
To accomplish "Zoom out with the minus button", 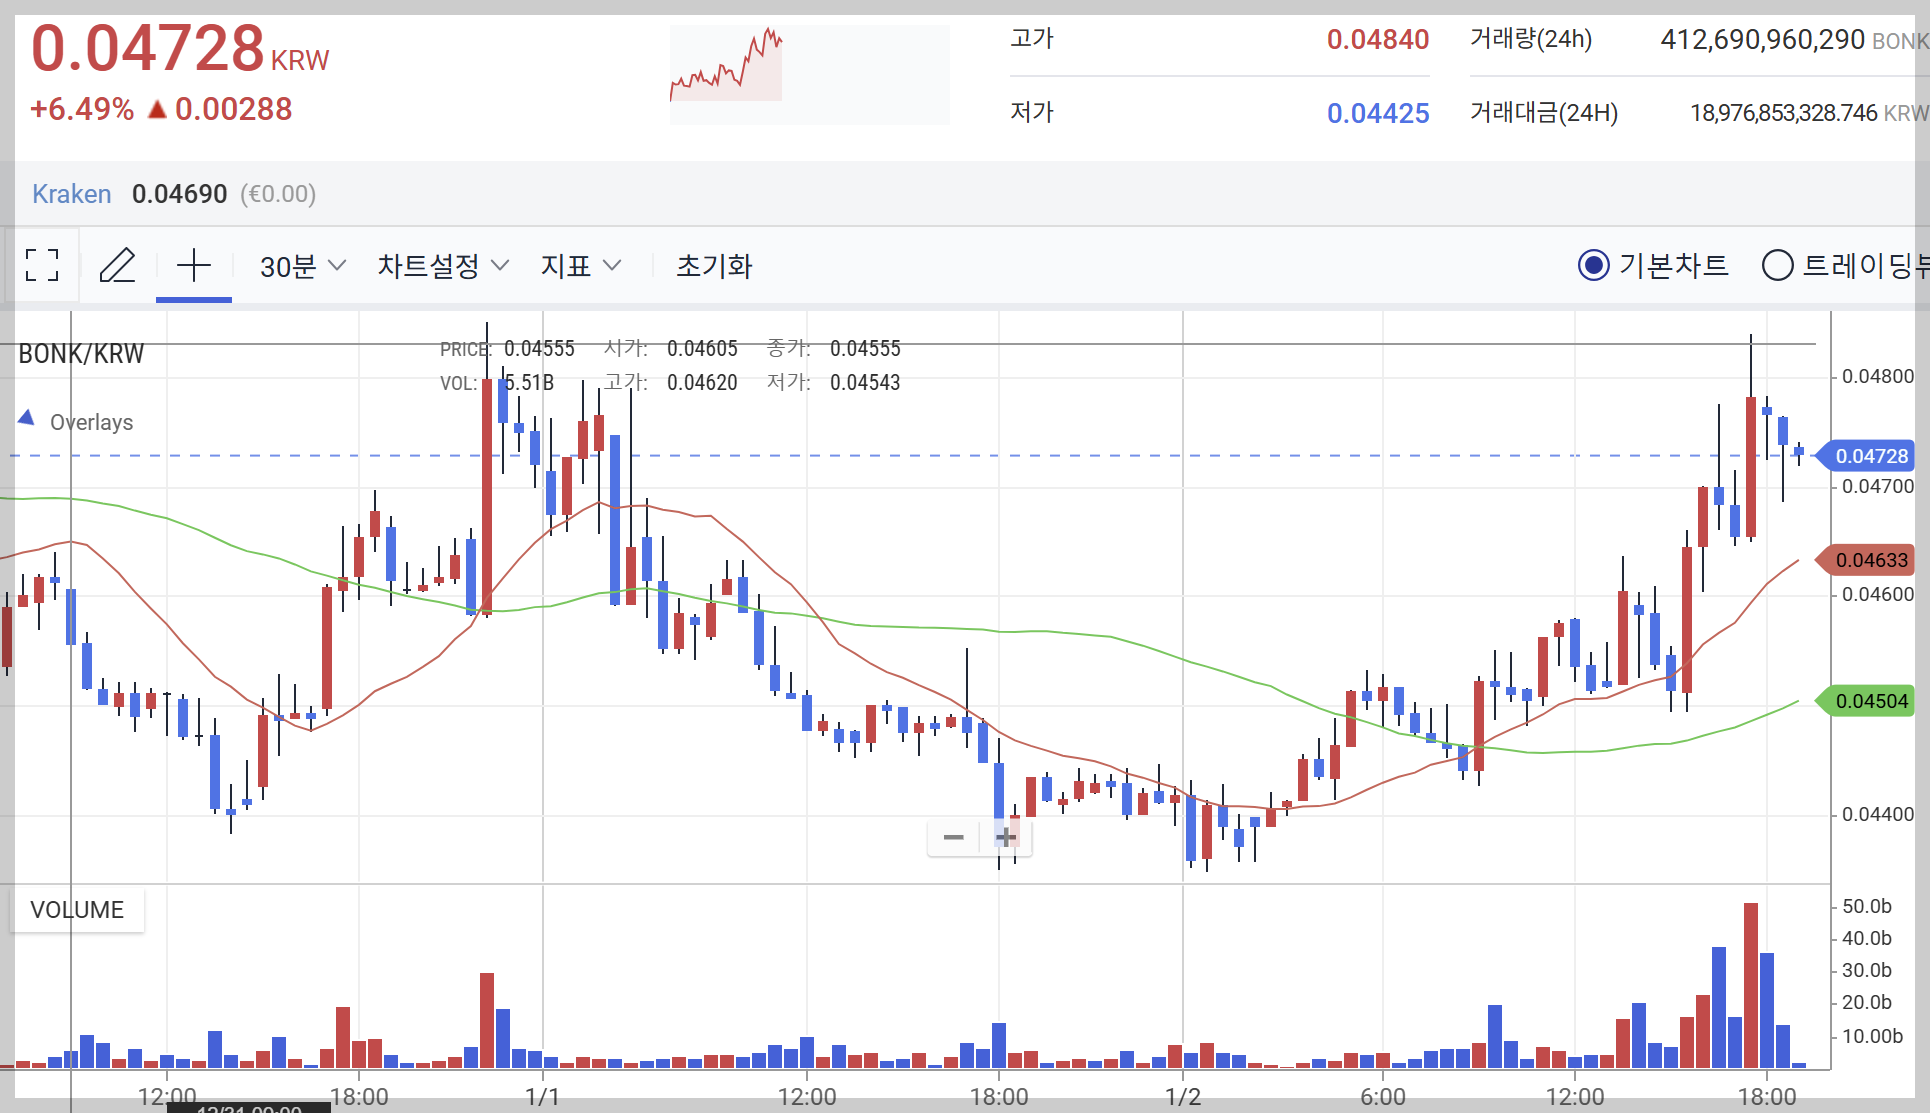I will tap(953, 837).
